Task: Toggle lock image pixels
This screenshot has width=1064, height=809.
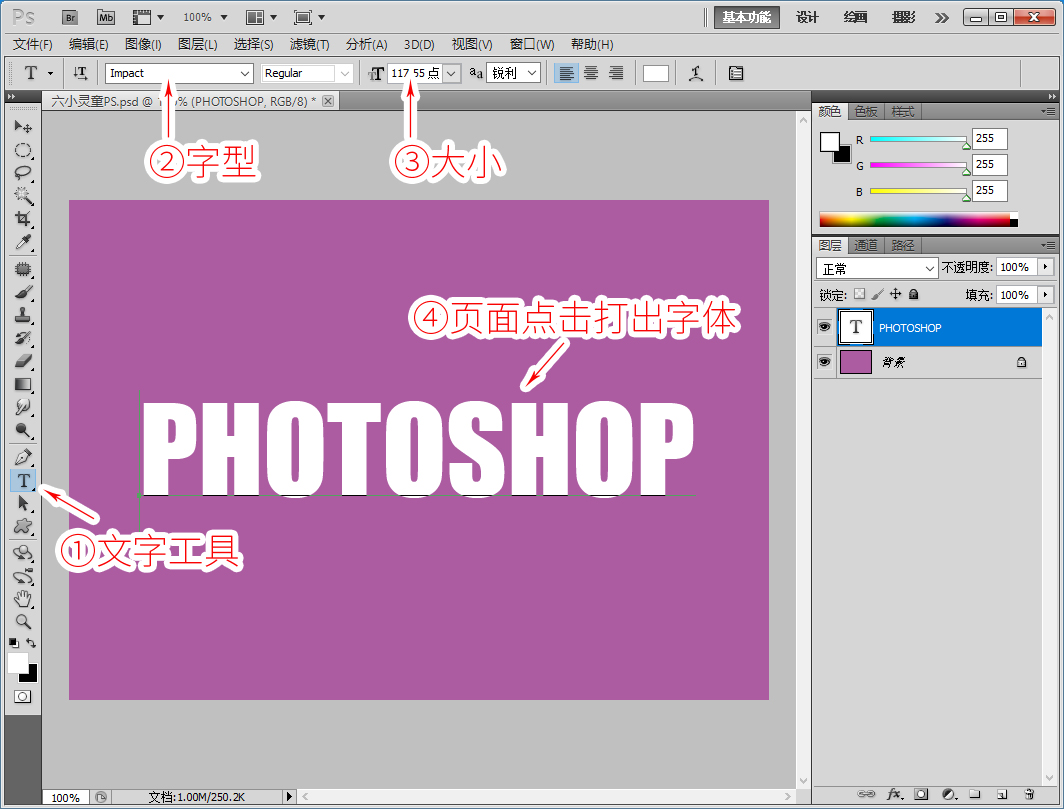Action: [x=877, y=294]
